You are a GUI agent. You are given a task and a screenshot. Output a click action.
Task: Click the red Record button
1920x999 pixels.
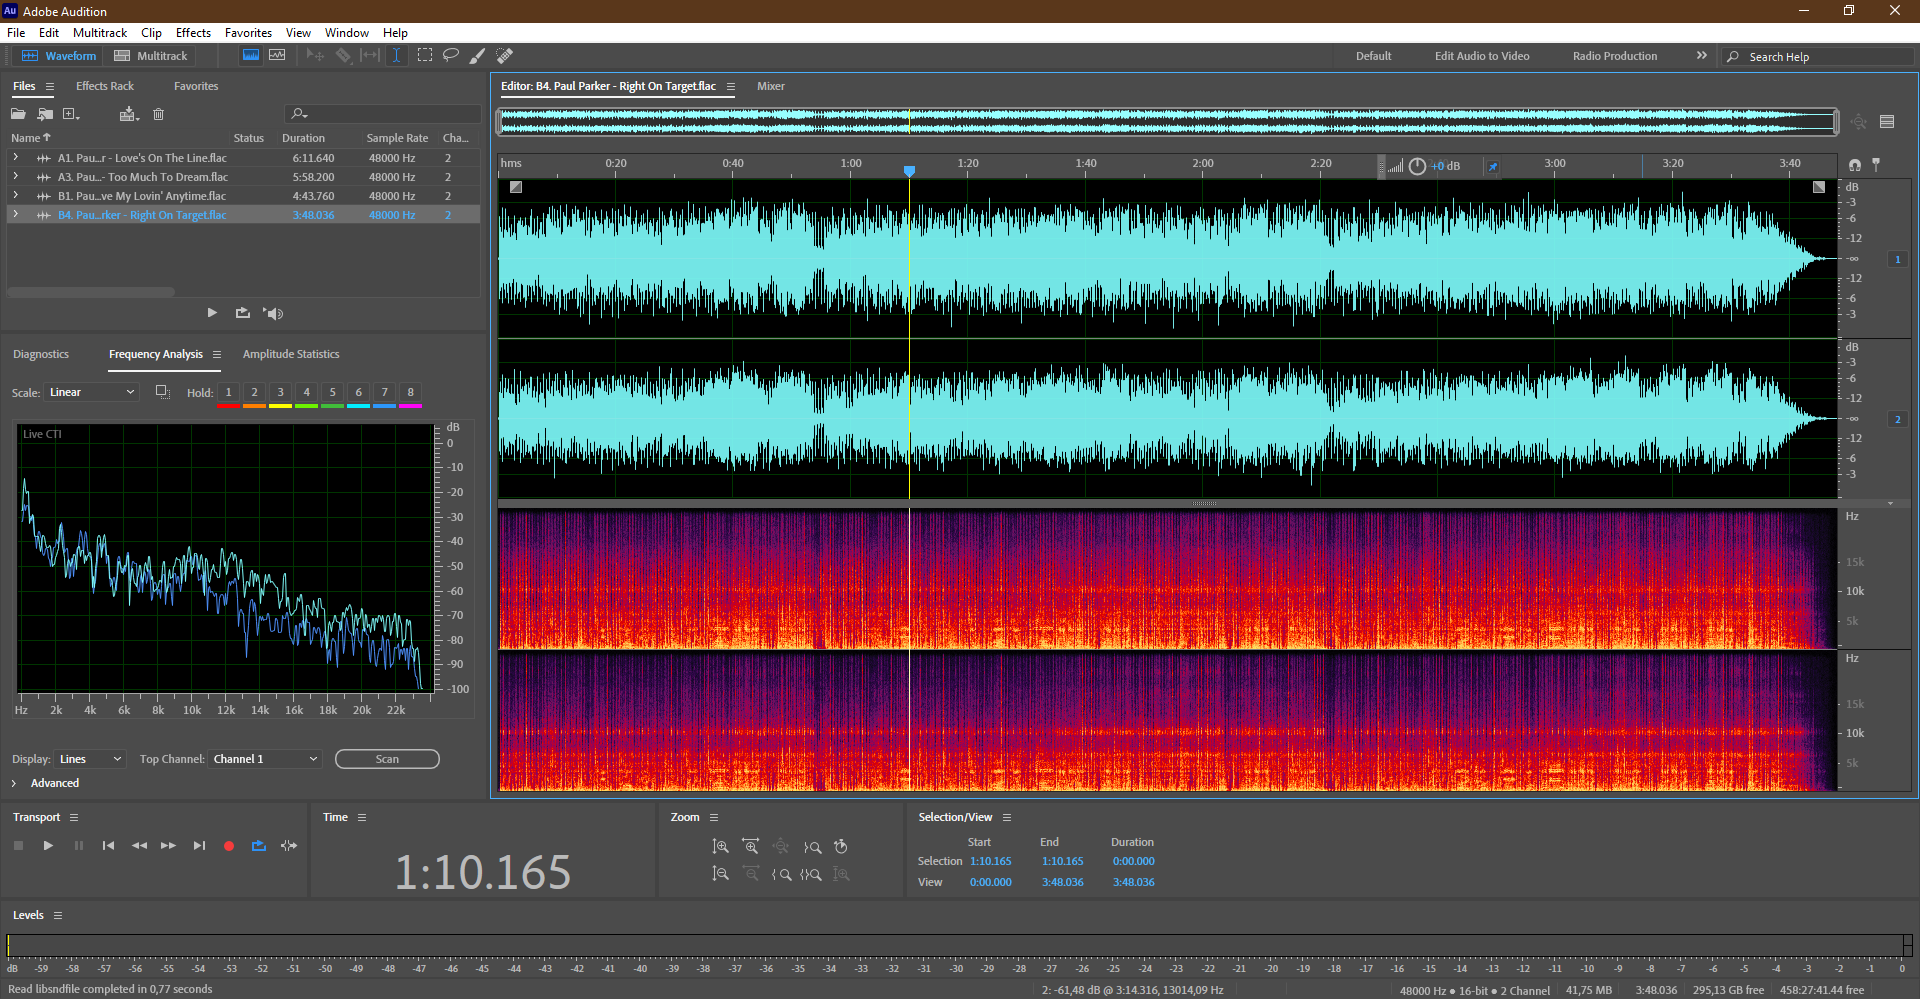pyautogui.click(x=229, y=846)
